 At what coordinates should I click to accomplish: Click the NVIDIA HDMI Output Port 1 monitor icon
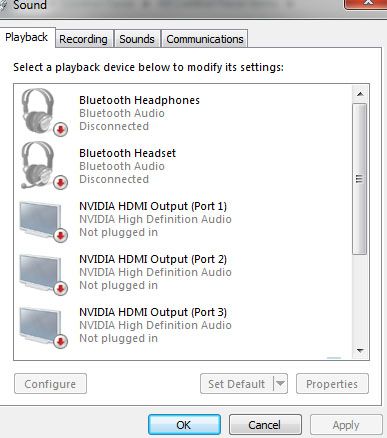point(43,221)
